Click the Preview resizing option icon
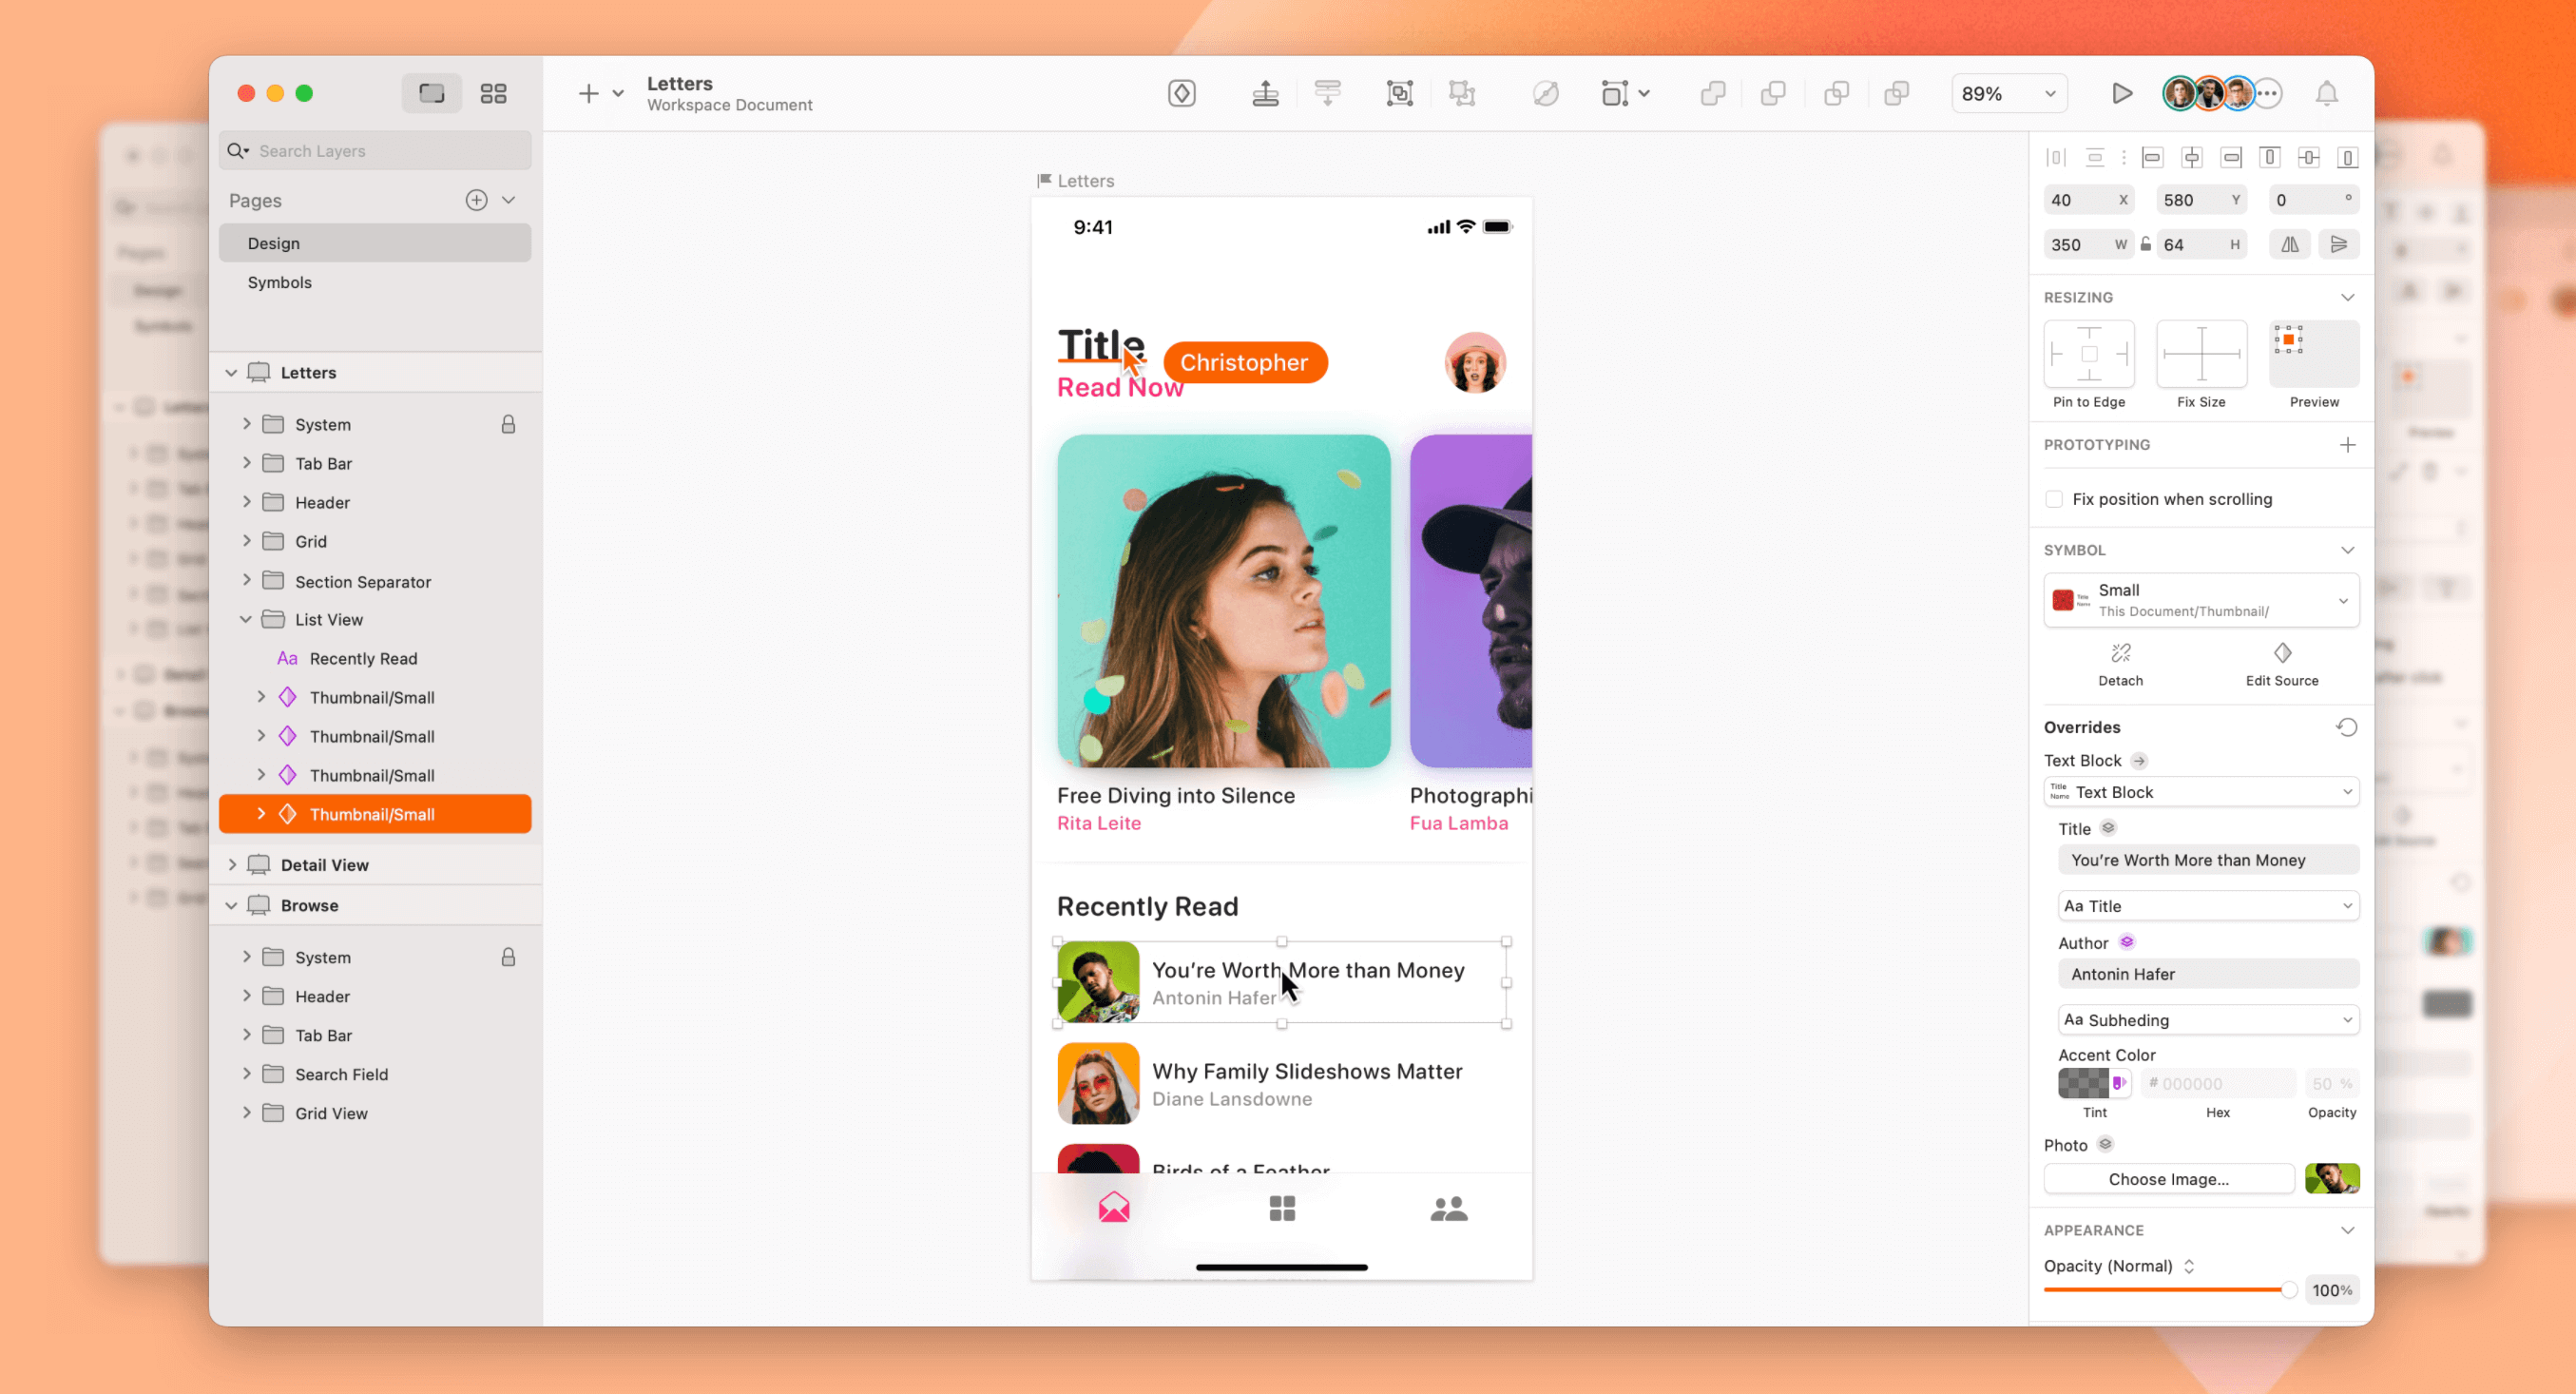The width and height of the screenshot is (2576, 1394). [x=2314, y=356]
